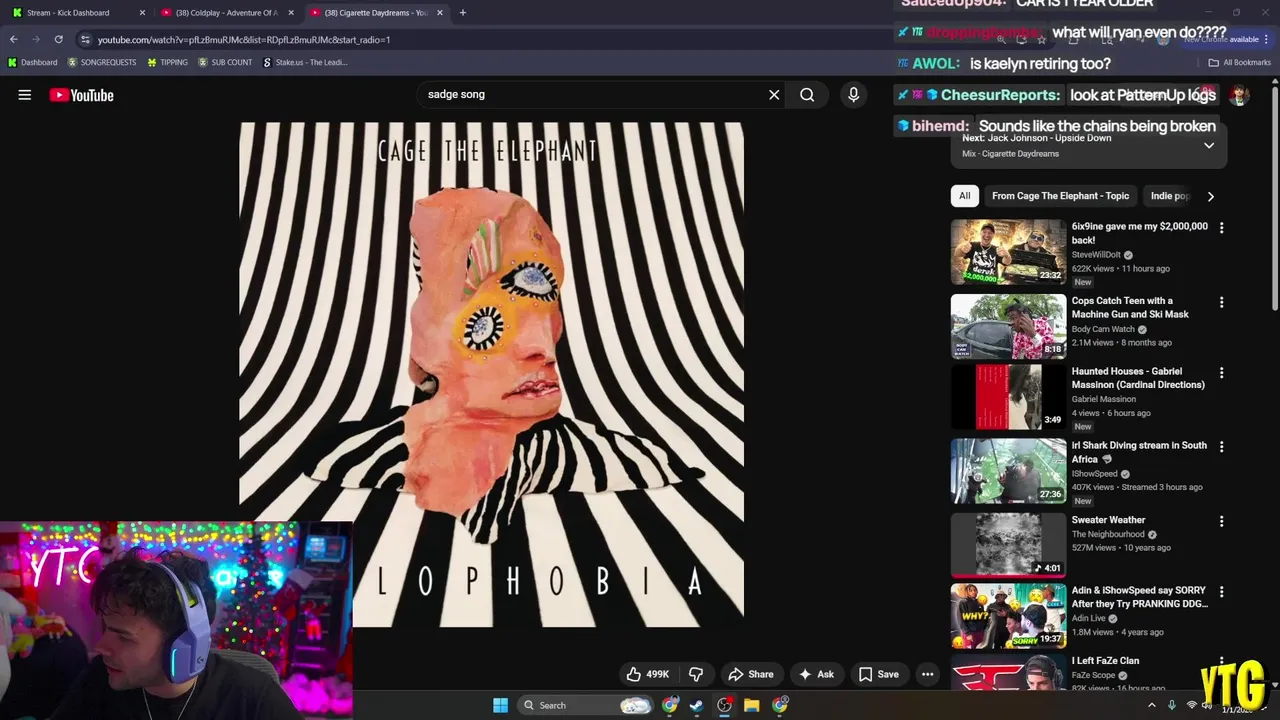Open the SUB COUNT bookmark
Screen dimensions: 1280x720
225,62
